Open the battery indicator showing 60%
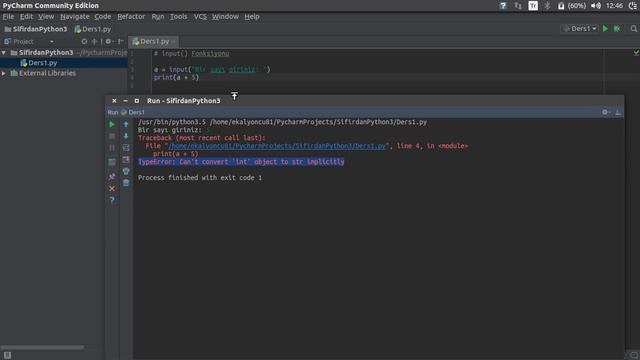This screenshot has width=640, height=360. [572, 6]
